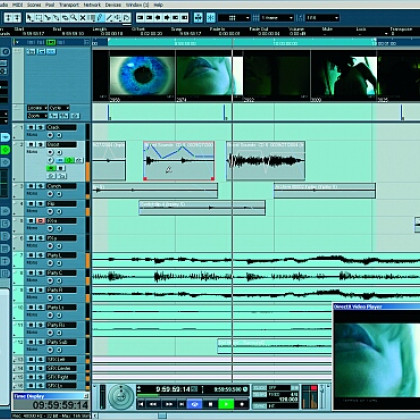Click the Record button in transport
The height and width of the screenshot is (420, 420).
[242, 404]
